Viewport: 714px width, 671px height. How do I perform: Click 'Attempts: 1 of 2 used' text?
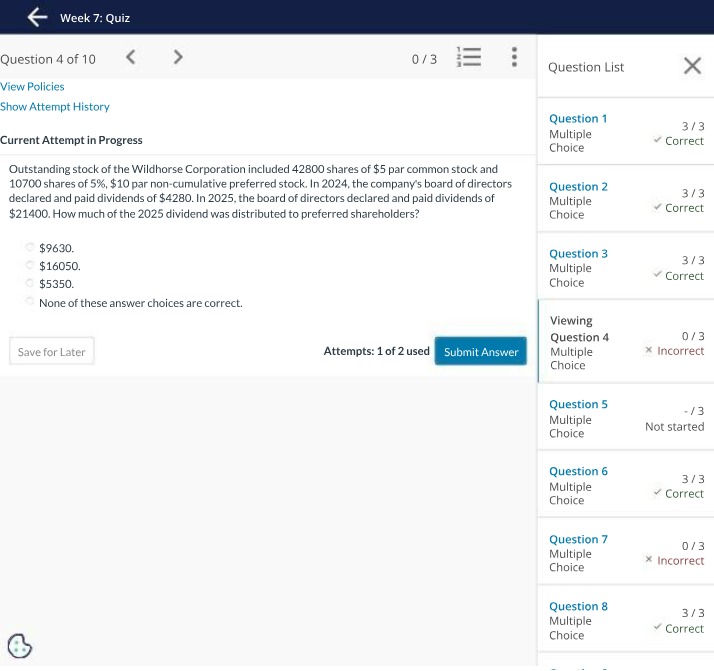pos(377,351)
